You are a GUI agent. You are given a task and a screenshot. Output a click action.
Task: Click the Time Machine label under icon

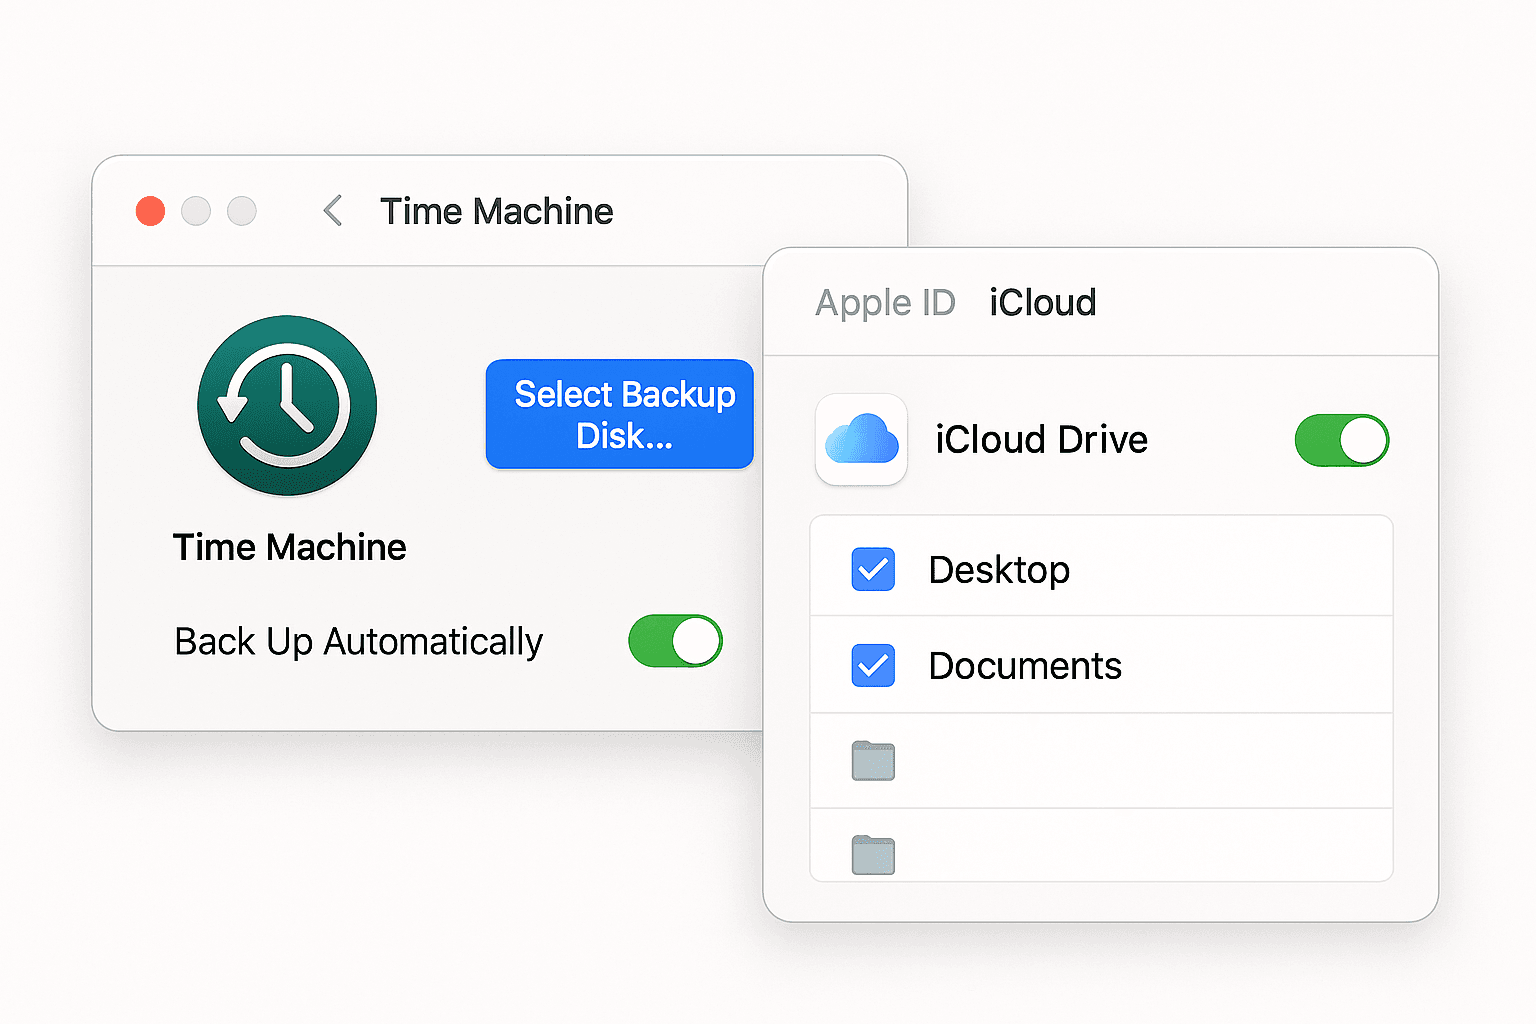[290, 547]
